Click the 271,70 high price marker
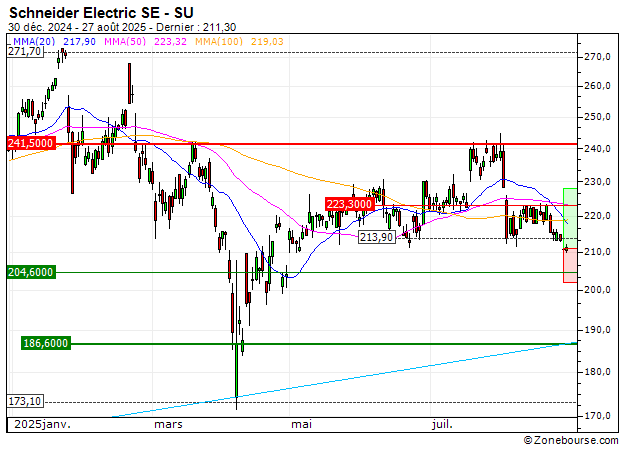 coord(24,51)
